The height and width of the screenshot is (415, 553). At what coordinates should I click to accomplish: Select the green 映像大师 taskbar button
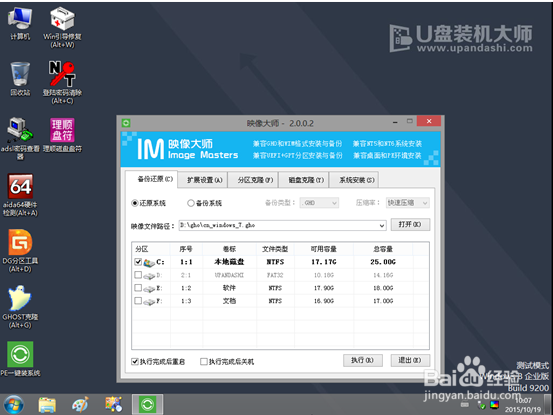click(x=147, y=404)
